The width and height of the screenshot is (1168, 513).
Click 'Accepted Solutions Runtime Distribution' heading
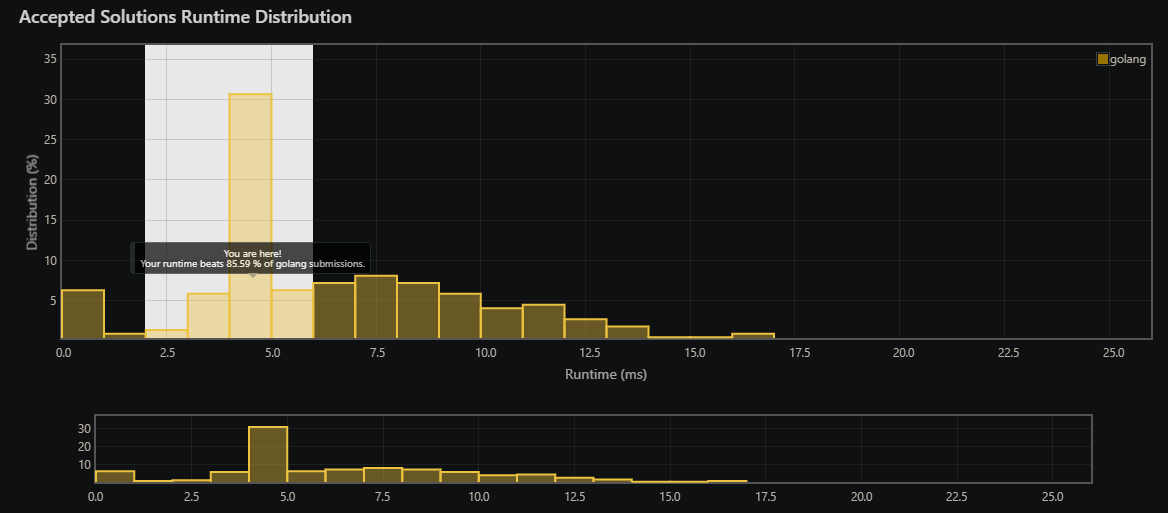[x=185, y=17]
